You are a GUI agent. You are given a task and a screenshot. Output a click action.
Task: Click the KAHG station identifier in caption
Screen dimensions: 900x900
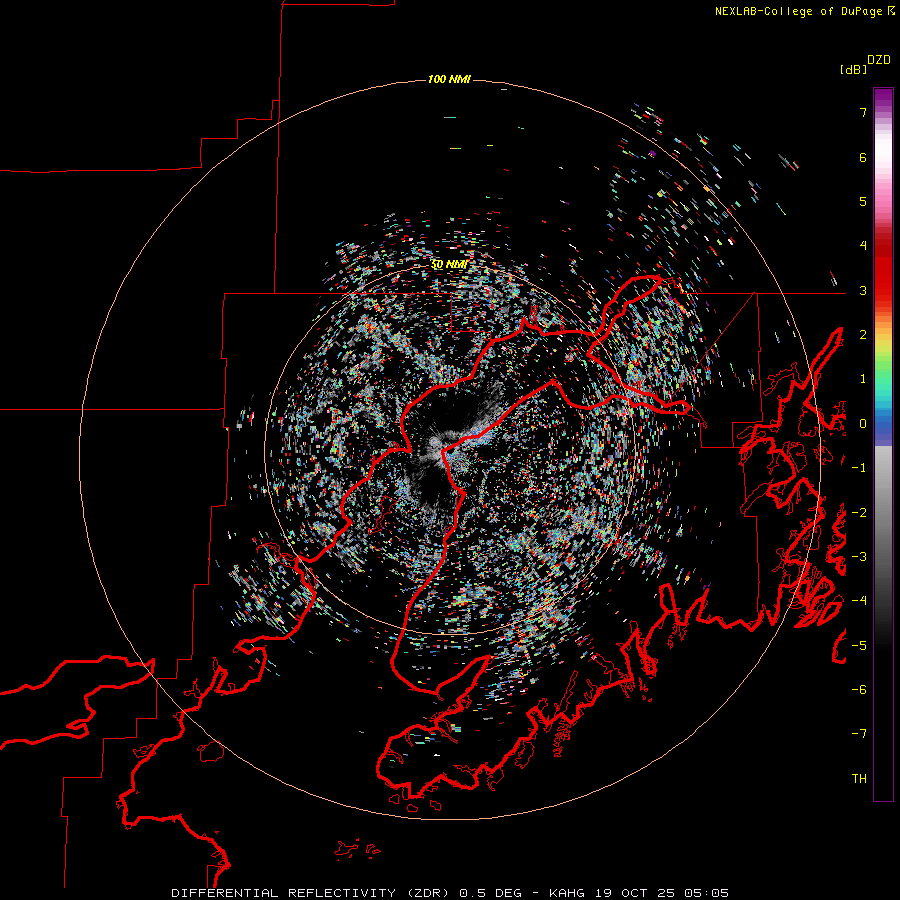click(x=566, y=893)
